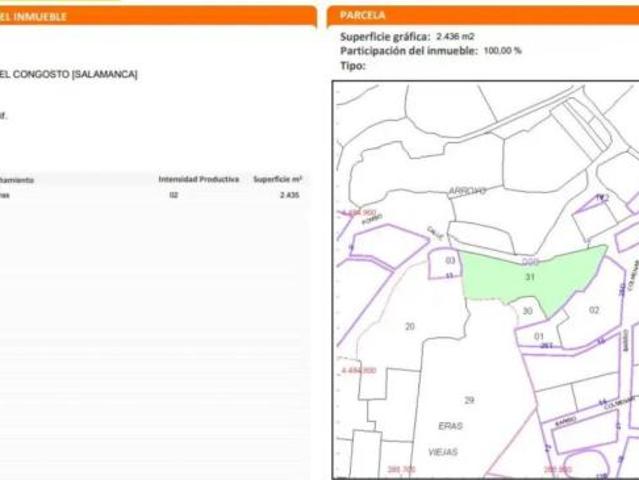Select the Superficie gráfica value 2.436 m2
The width and height of the screenshot is (639, 480).
(x=455, y=37)
